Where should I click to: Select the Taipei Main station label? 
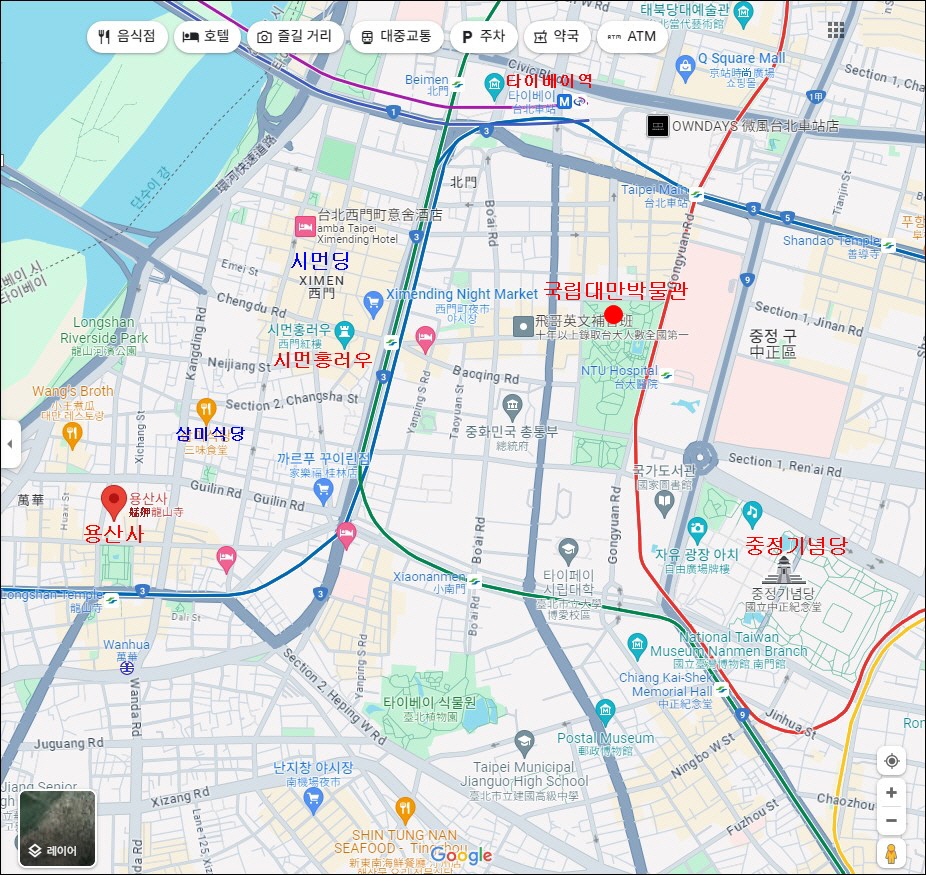(x=654, y=195)
